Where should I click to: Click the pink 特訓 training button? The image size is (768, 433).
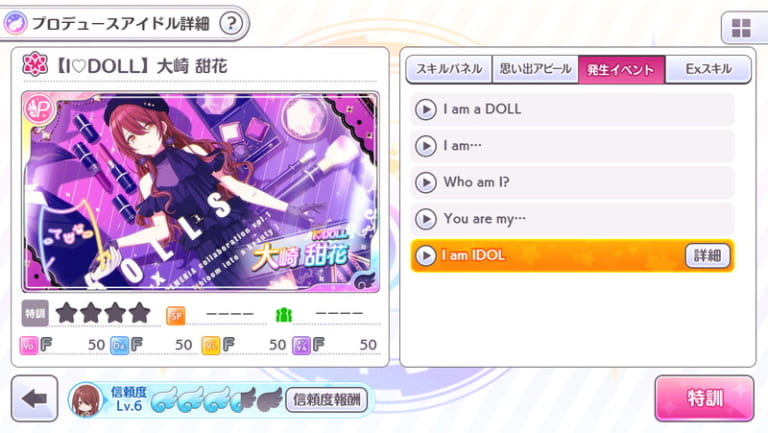[704, 398]
